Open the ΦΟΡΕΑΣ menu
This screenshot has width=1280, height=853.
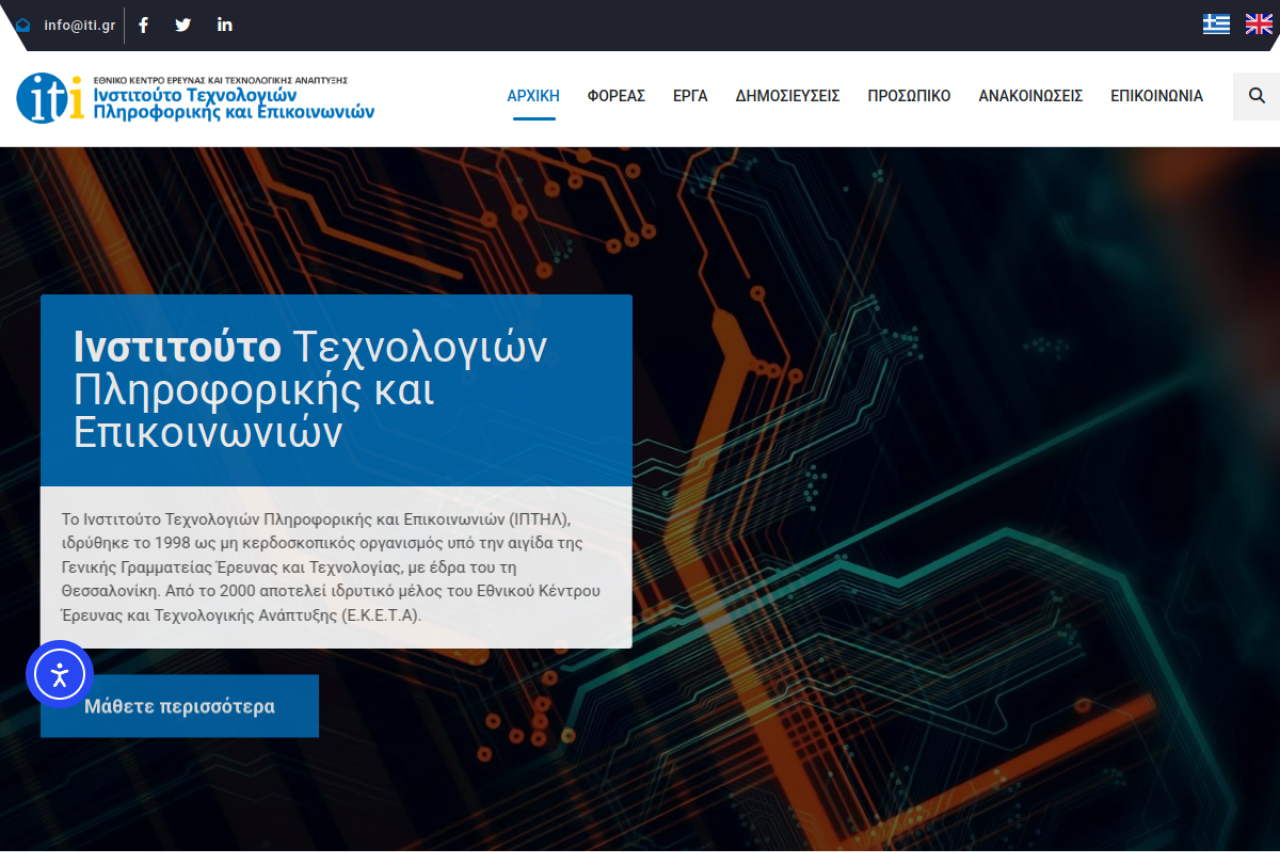click(x=616, y=96)
